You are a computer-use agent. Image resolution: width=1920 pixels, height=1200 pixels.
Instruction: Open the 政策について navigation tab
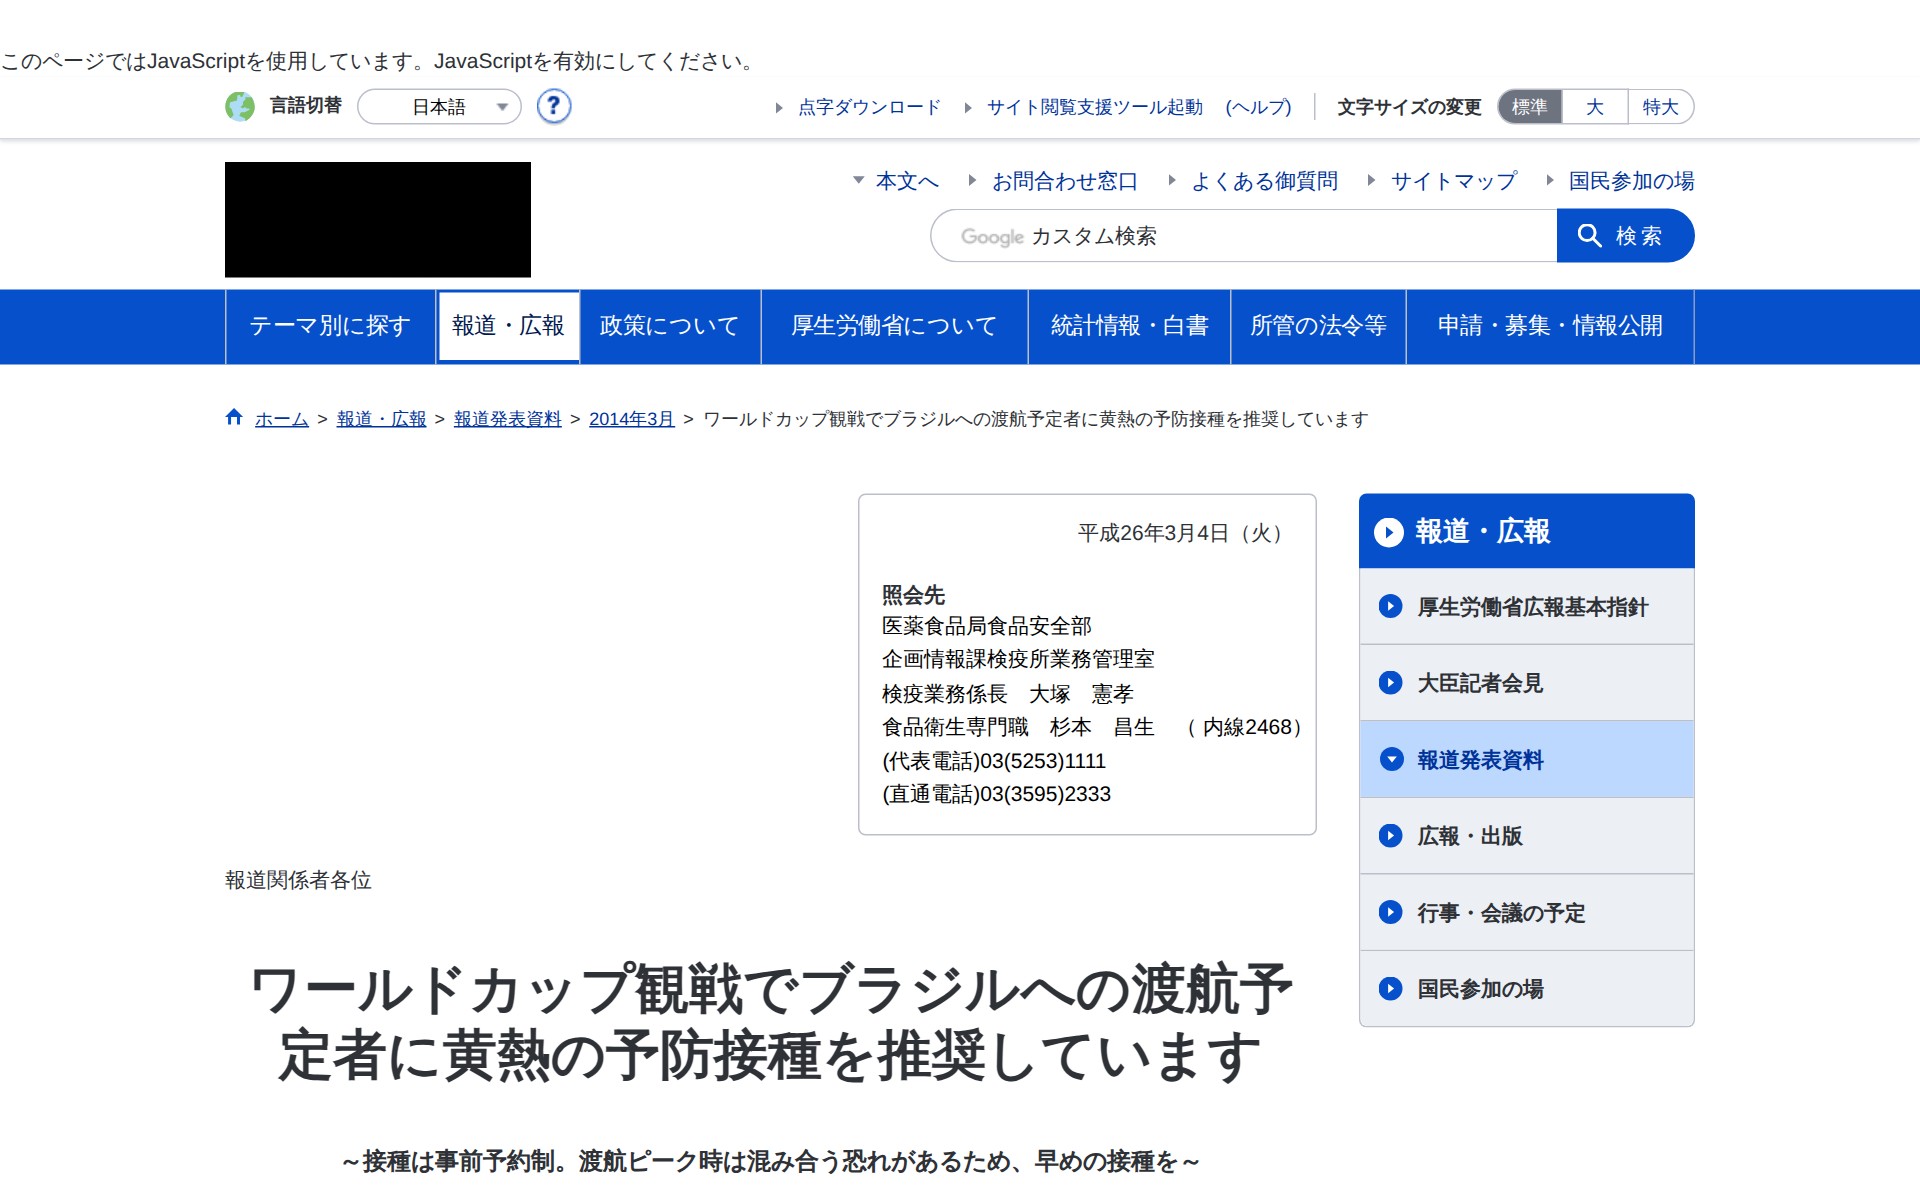coord(669,326)
